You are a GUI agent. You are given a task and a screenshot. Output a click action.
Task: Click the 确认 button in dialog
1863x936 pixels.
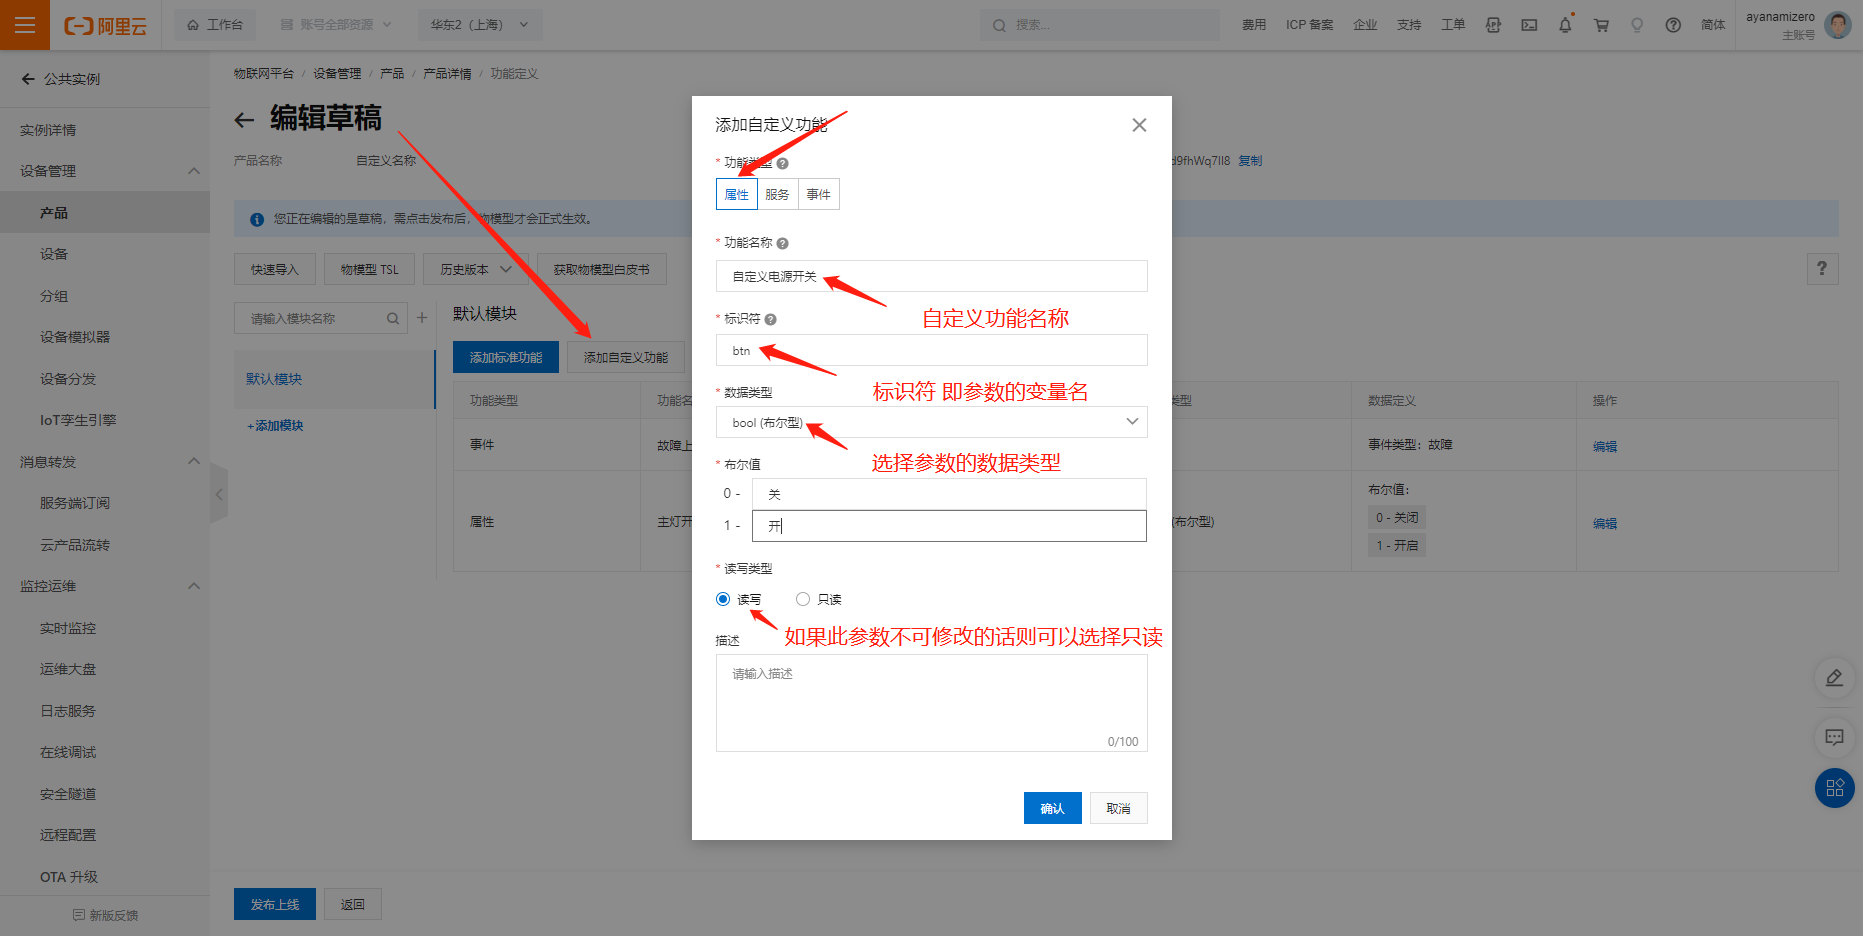1052,808
